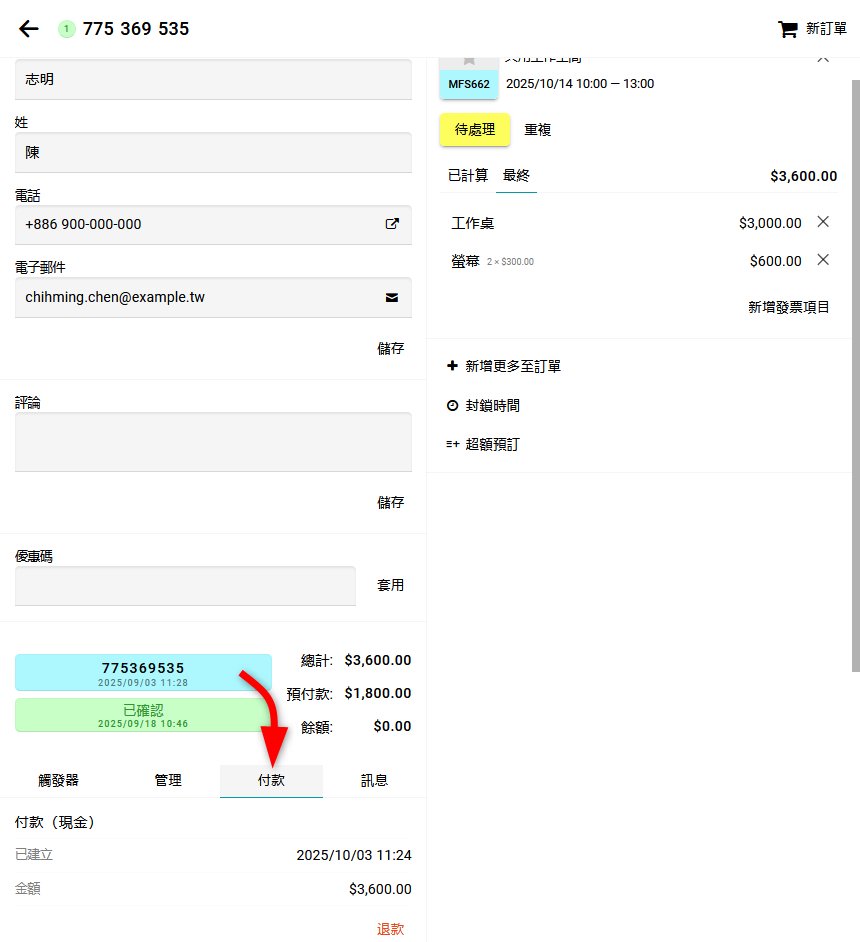Click the 超額預訂 overbooking icon
This screenshot has width=860, height=942.
click(x=452, y=444)
